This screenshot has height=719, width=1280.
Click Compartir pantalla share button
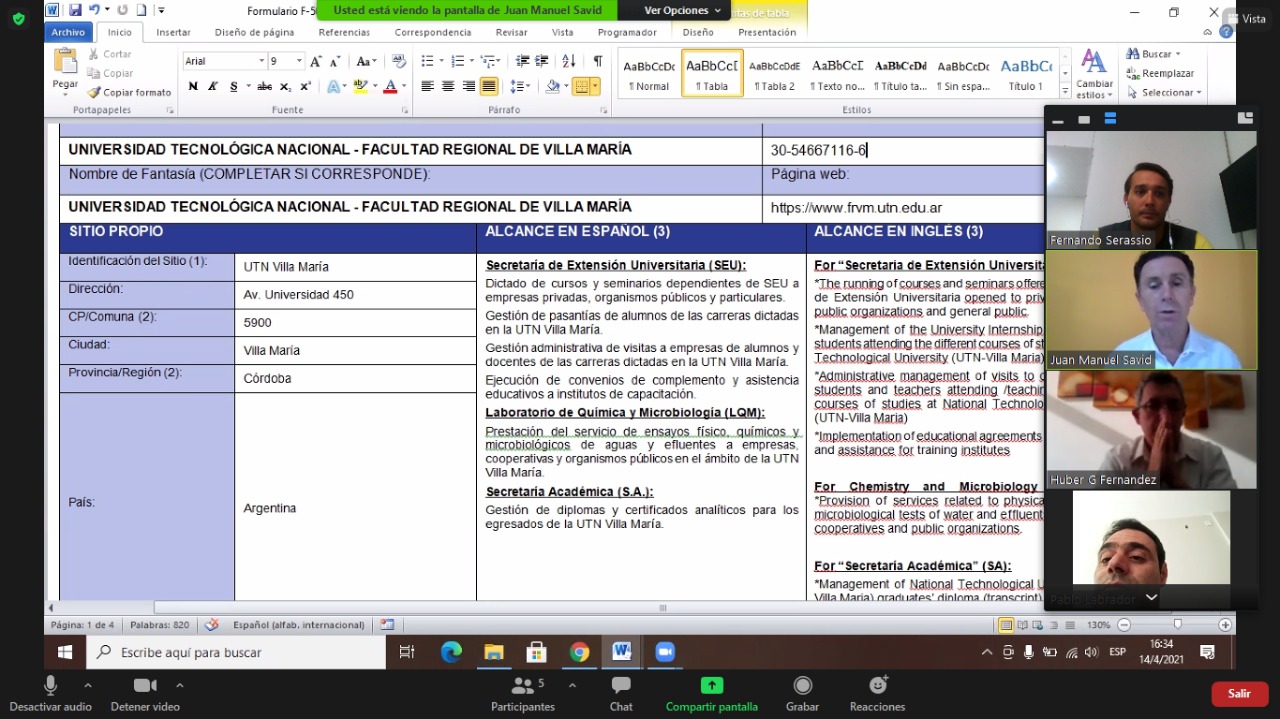tap(712, 694)
